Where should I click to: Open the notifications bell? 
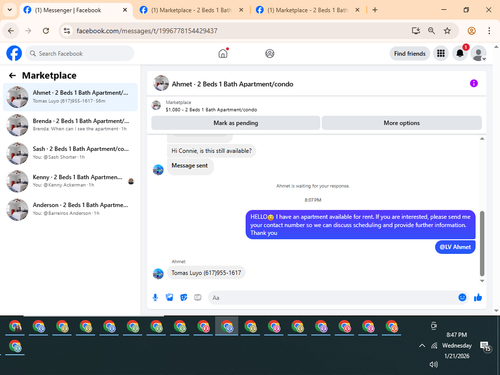(x=460, y=53)
